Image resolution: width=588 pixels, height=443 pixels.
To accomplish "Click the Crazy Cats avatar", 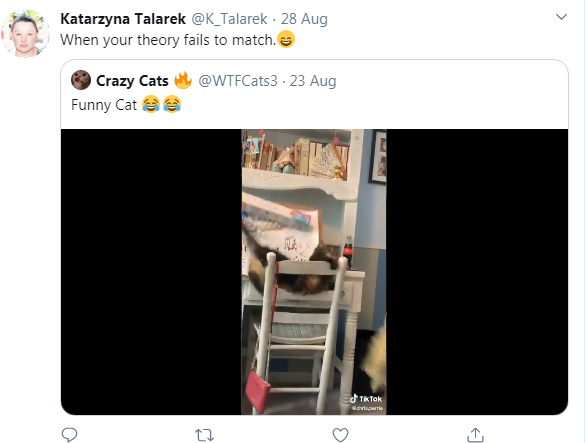I will pos(81,80).
